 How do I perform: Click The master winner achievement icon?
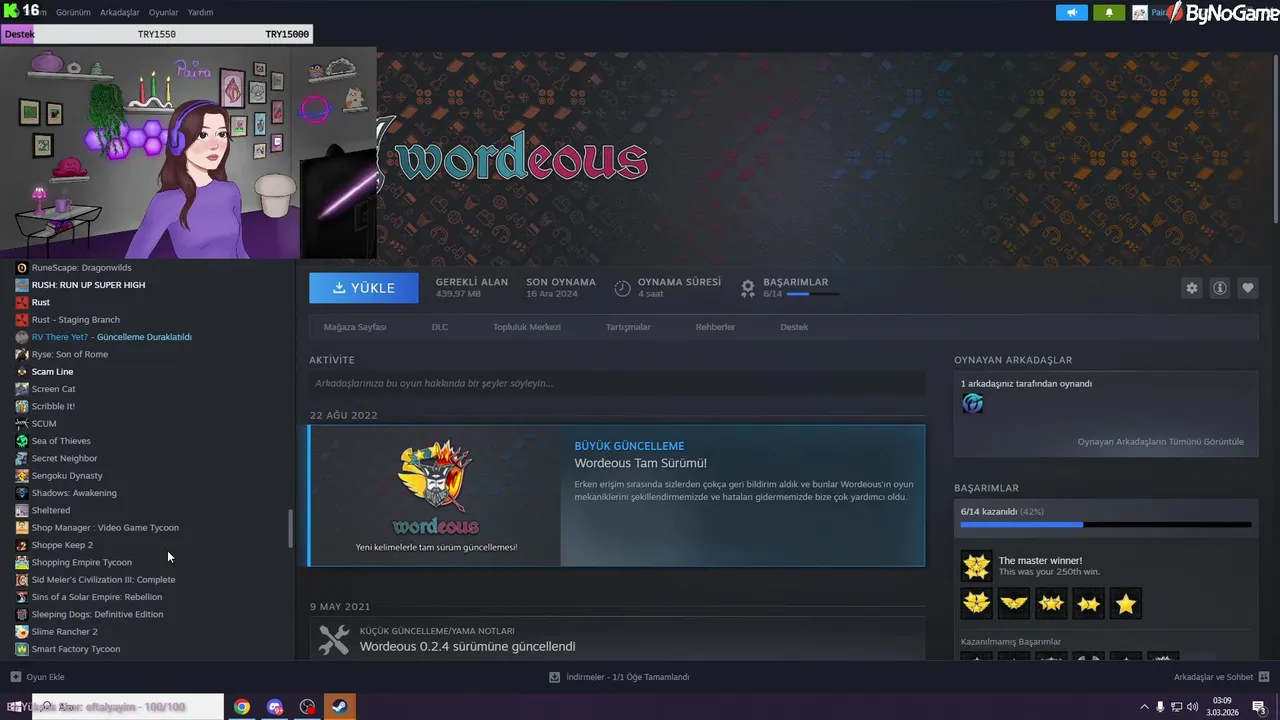pyautogui.click(x=976, y=567)
